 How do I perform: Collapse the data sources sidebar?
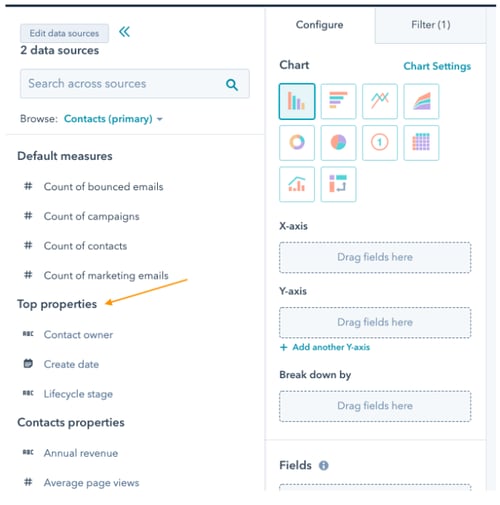[124, 32]
